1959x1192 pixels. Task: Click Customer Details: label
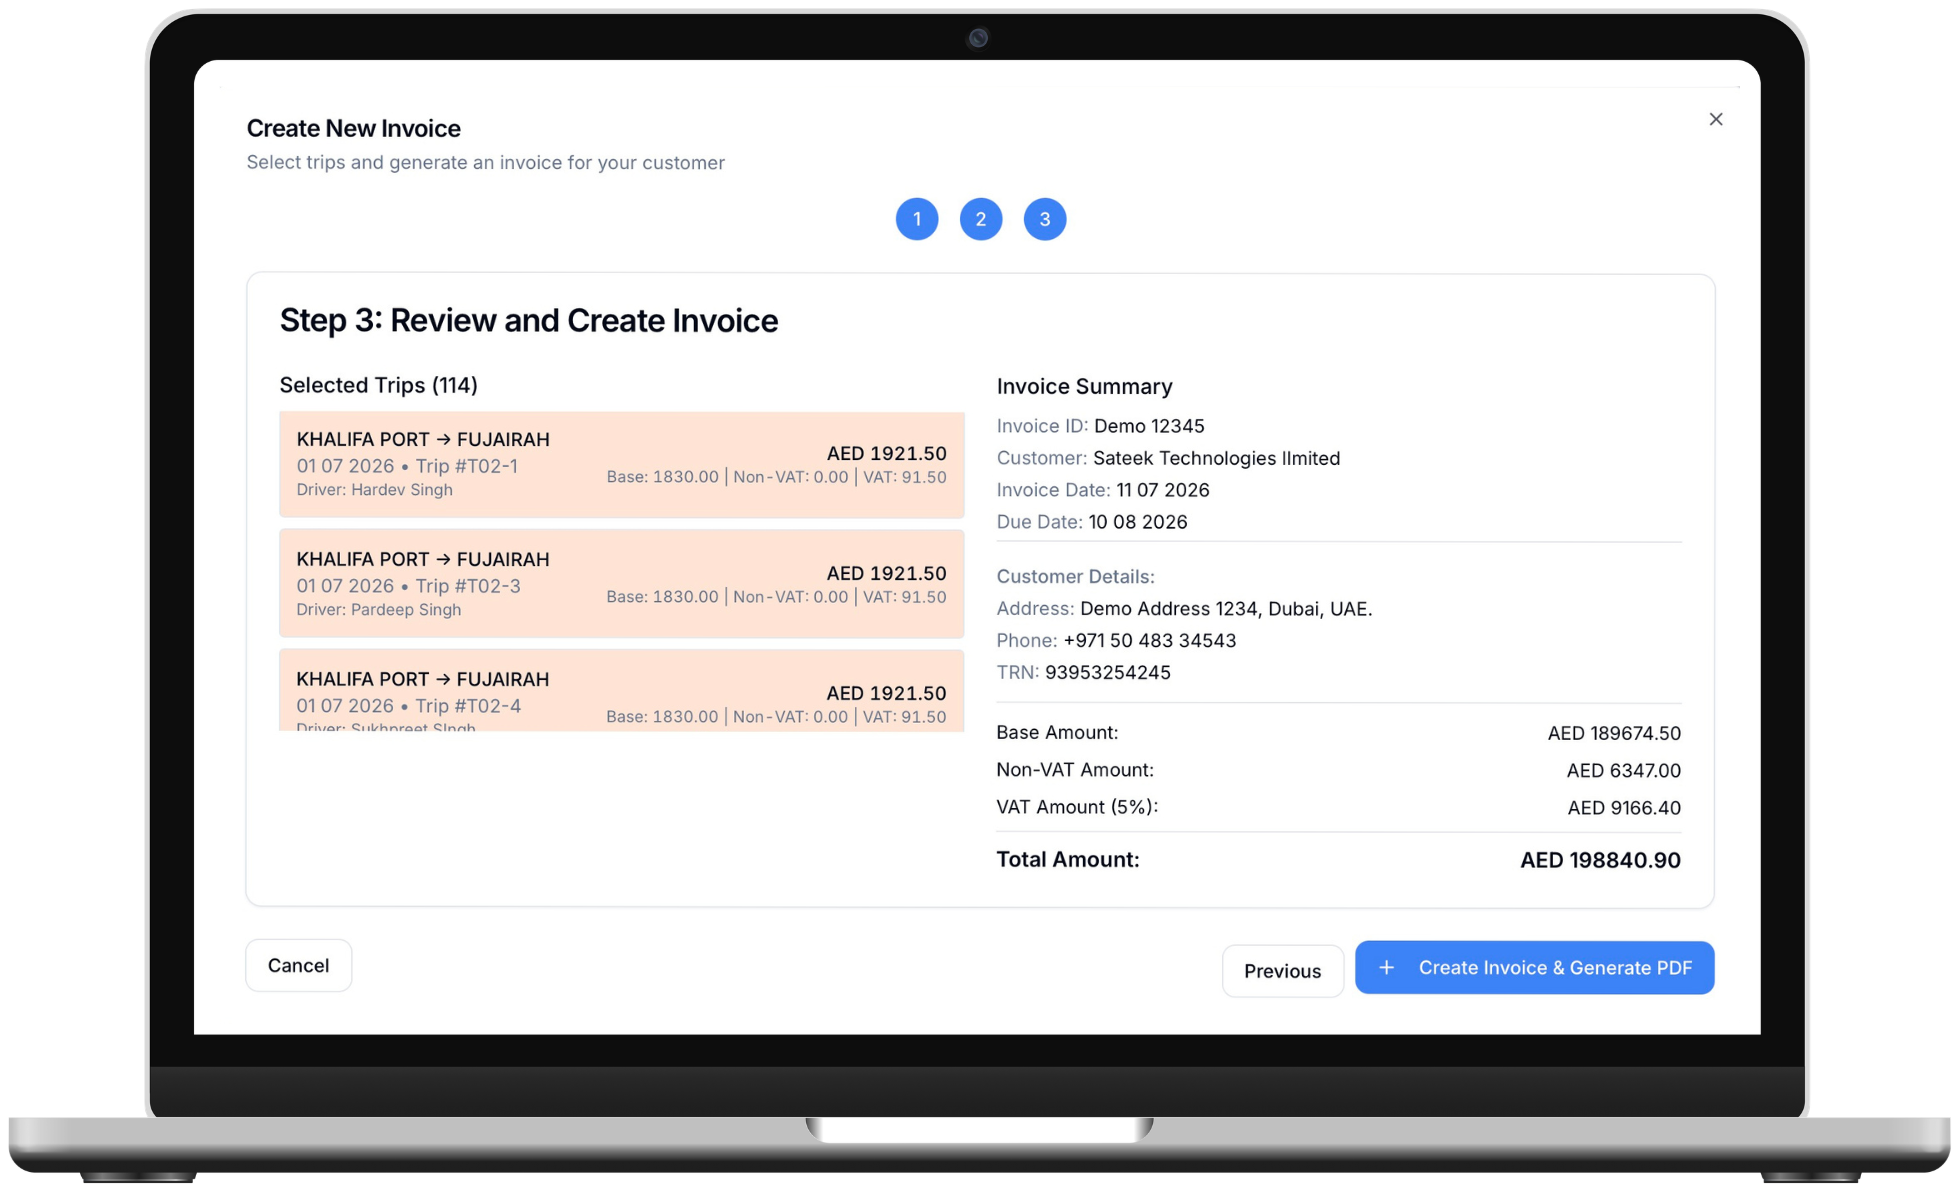pyautogui.click(x=1075, y=577)
